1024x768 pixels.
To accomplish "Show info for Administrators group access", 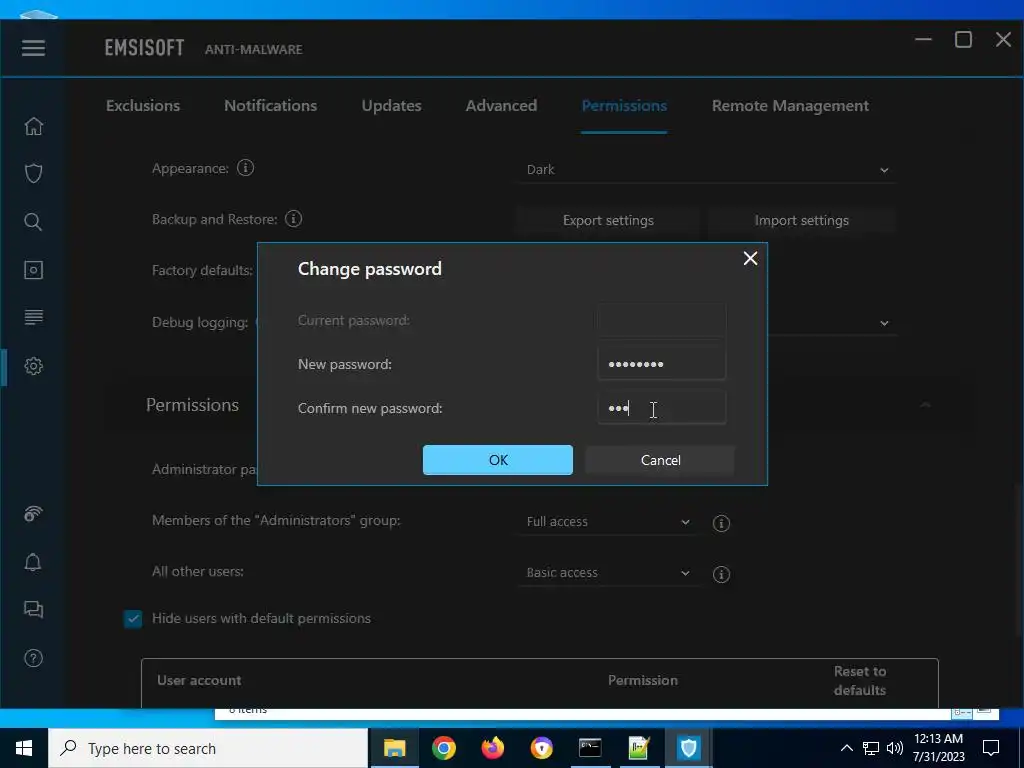I will [721, 523].
